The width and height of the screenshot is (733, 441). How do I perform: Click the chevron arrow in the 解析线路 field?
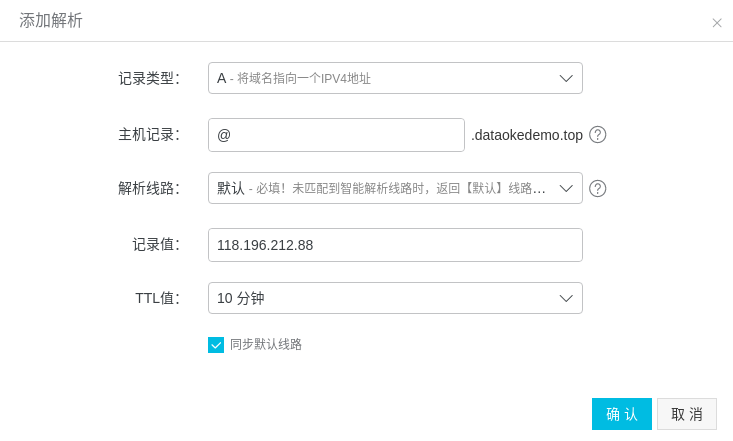click(x=566, y=188)
